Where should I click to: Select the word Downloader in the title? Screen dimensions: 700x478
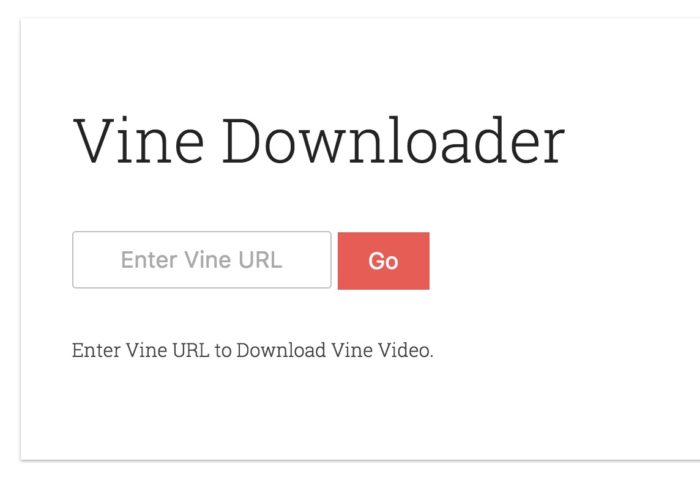click(394, 141)
